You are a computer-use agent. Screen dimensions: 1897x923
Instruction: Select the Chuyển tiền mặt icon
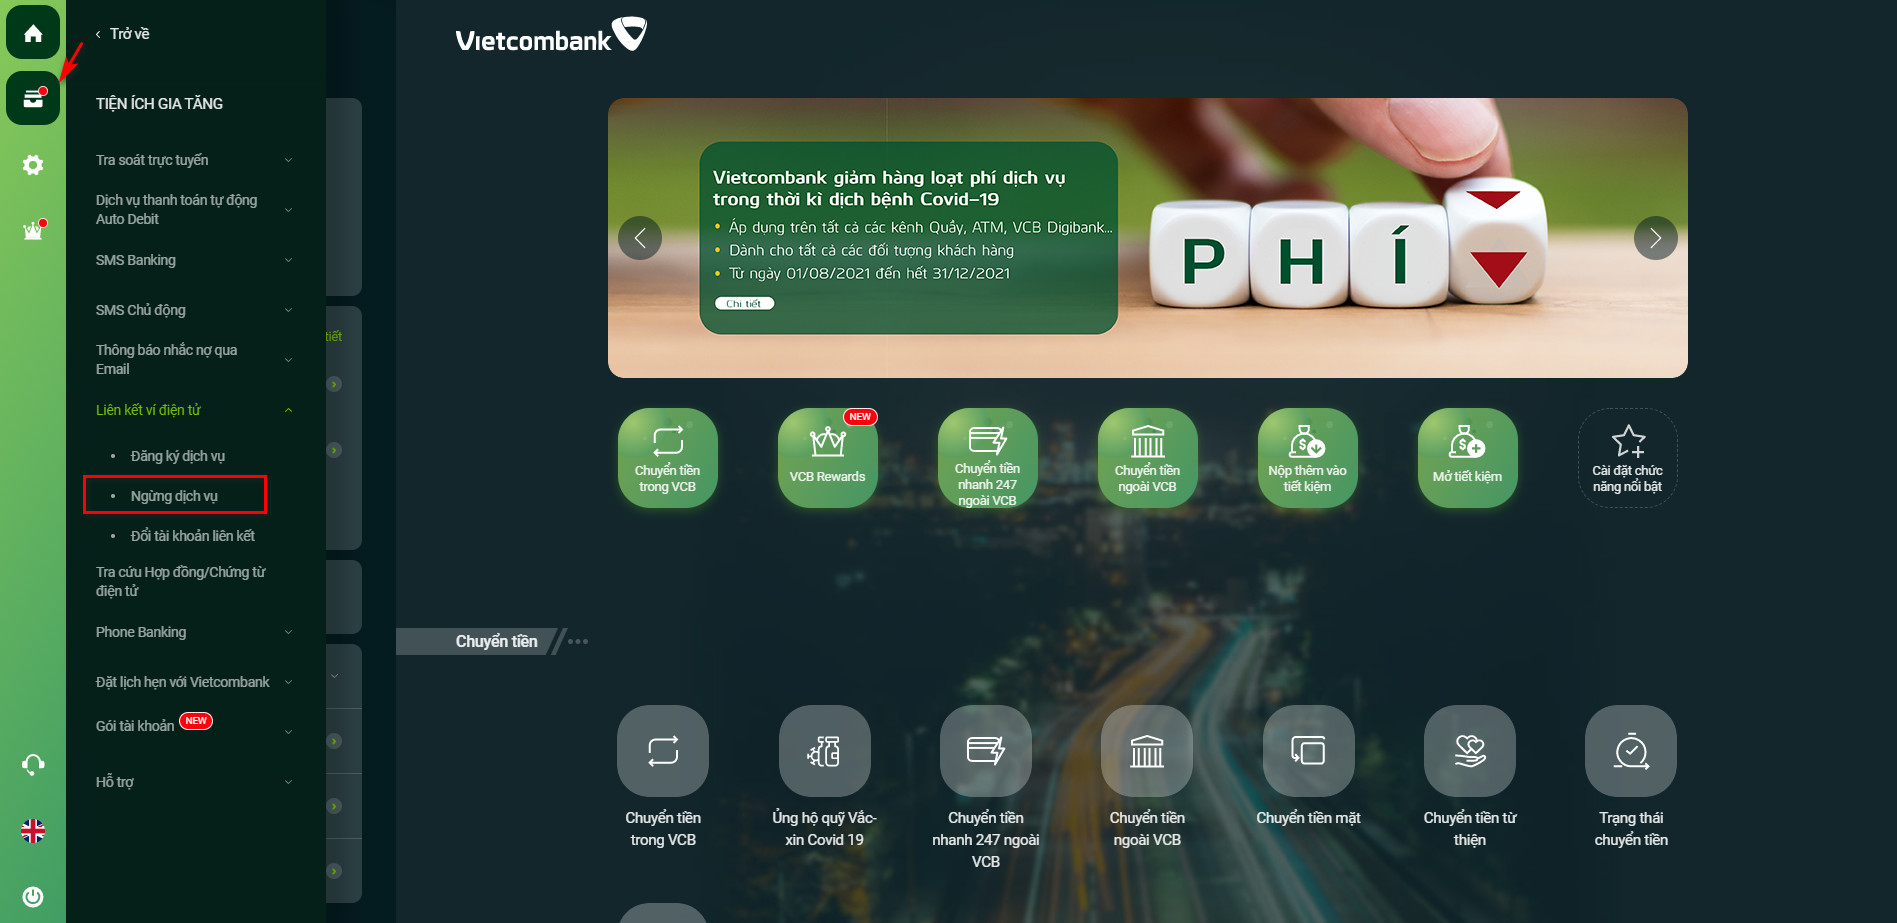(x=1309, y=751)
